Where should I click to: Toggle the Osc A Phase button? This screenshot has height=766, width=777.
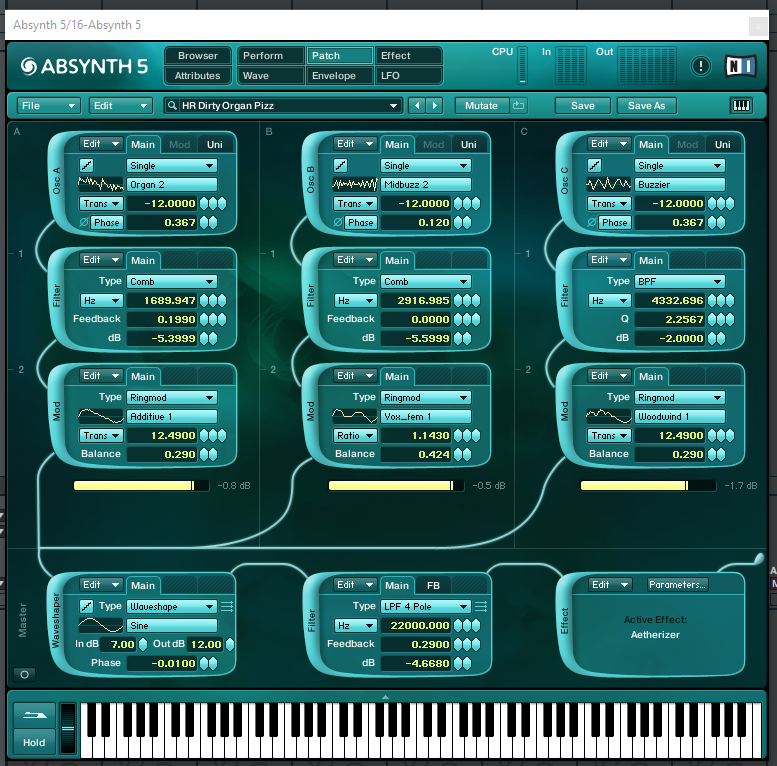107,222
